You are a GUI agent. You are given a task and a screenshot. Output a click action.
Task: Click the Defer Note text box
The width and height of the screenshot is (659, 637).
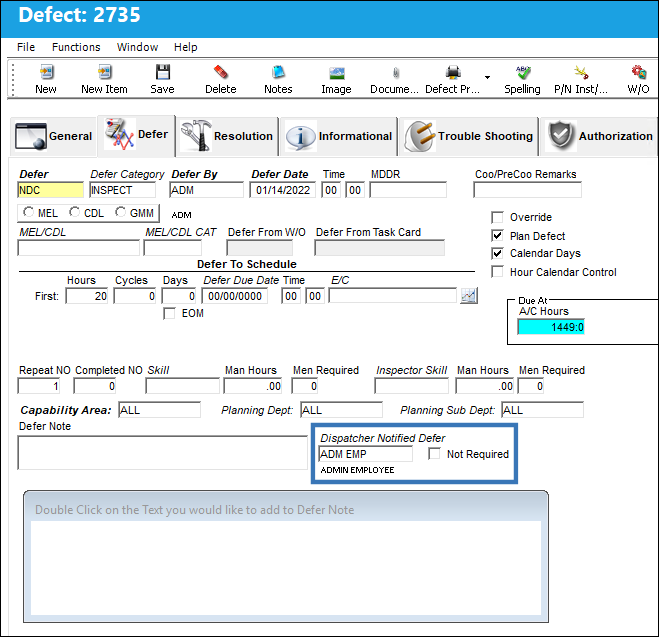click(x=163, y=453)
